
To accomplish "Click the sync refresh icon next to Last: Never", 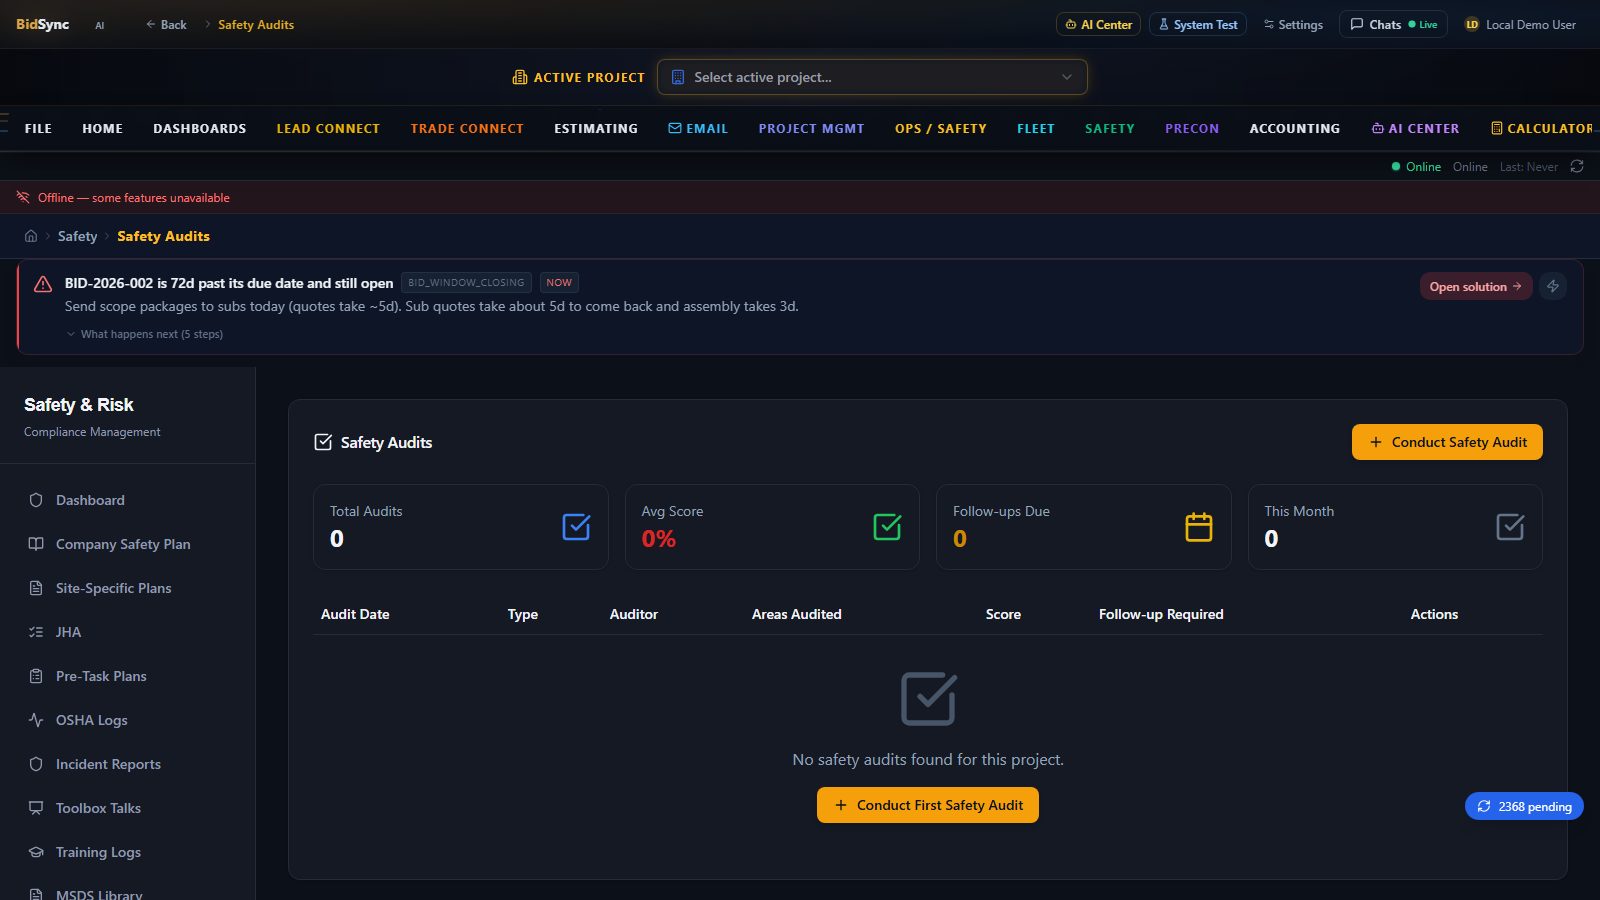I will pyautogui.click(x=1577, y=167).
